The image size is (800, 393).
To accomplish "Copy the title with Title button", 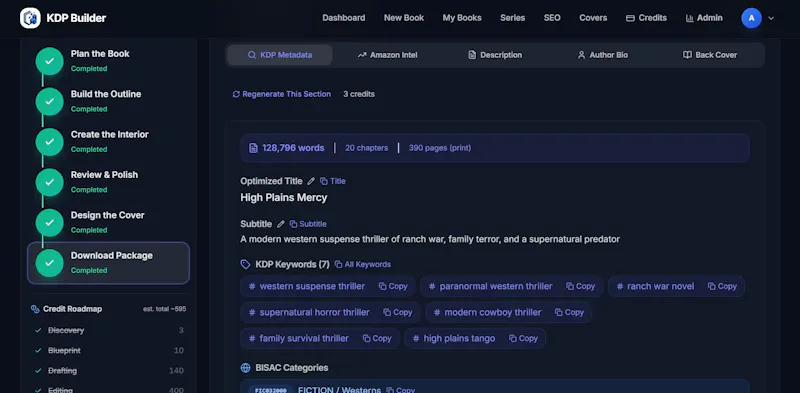I will pyautogui.click(x=333, y=181).
